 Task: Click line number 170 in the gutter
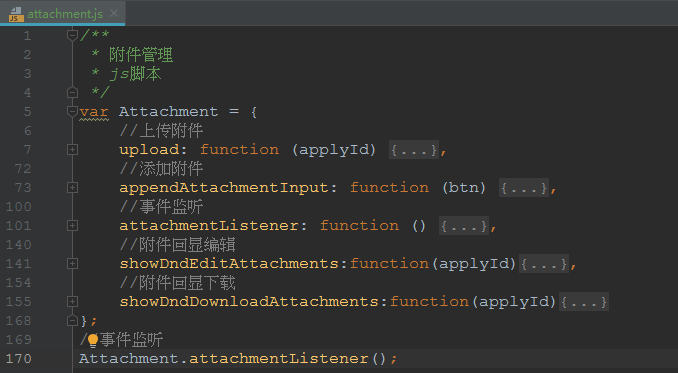(x=19, y=359)
